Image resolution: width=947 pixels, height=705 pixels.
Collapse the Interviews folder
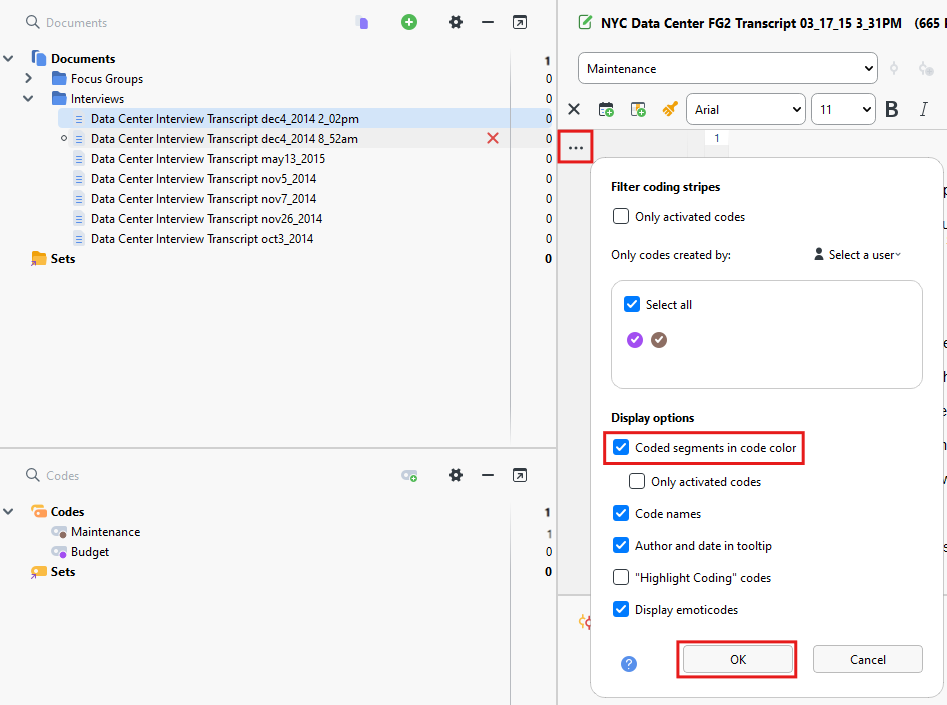tap(28, 98)
